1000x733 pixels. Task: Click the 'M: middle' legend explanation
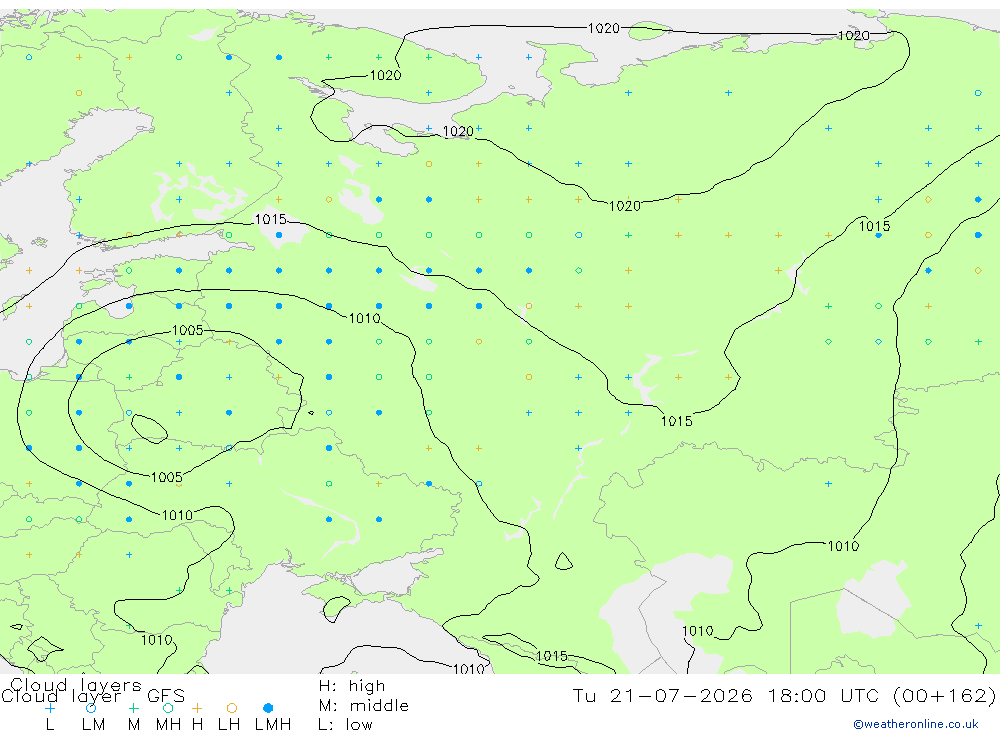(364, 706)
